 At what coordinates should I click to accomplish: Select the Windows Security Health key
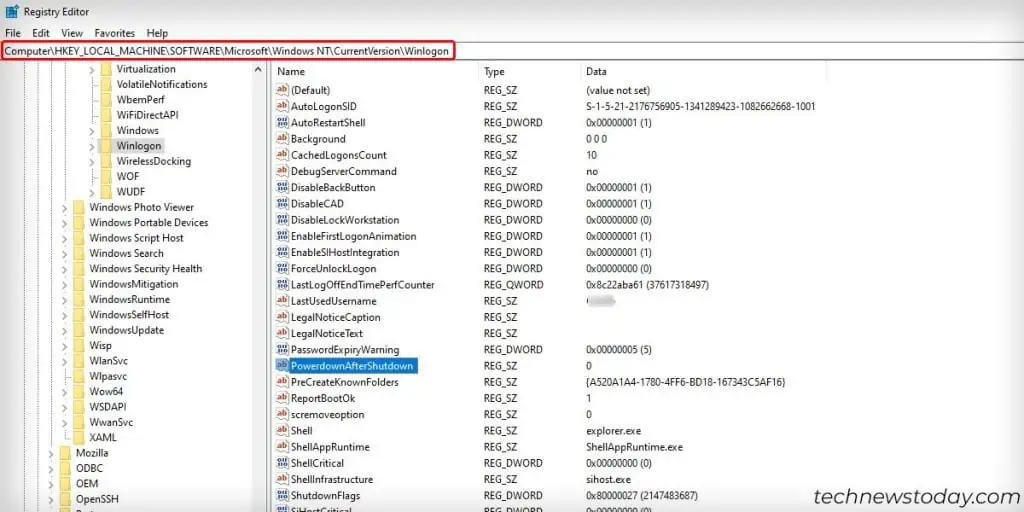(x=146, y=268)
